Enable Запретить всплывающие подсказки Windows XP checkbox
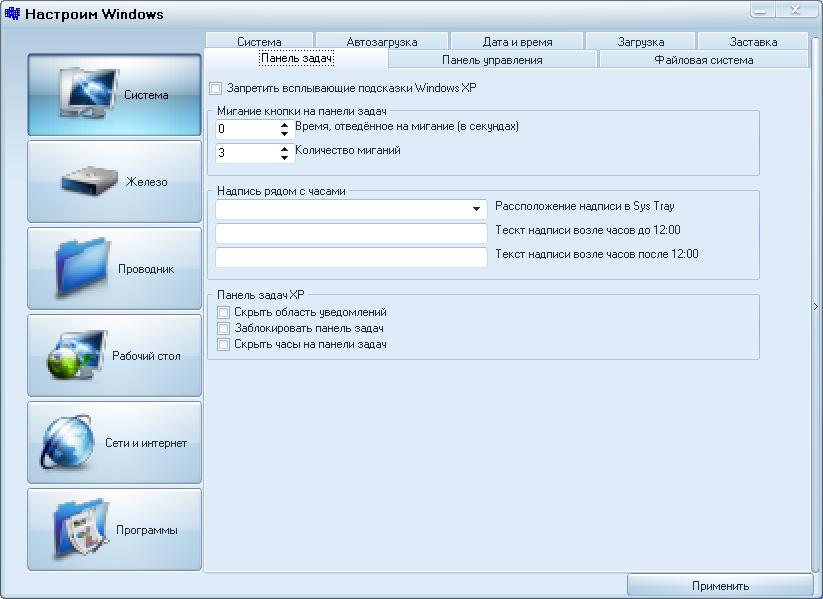 click(x=215, y=88)
